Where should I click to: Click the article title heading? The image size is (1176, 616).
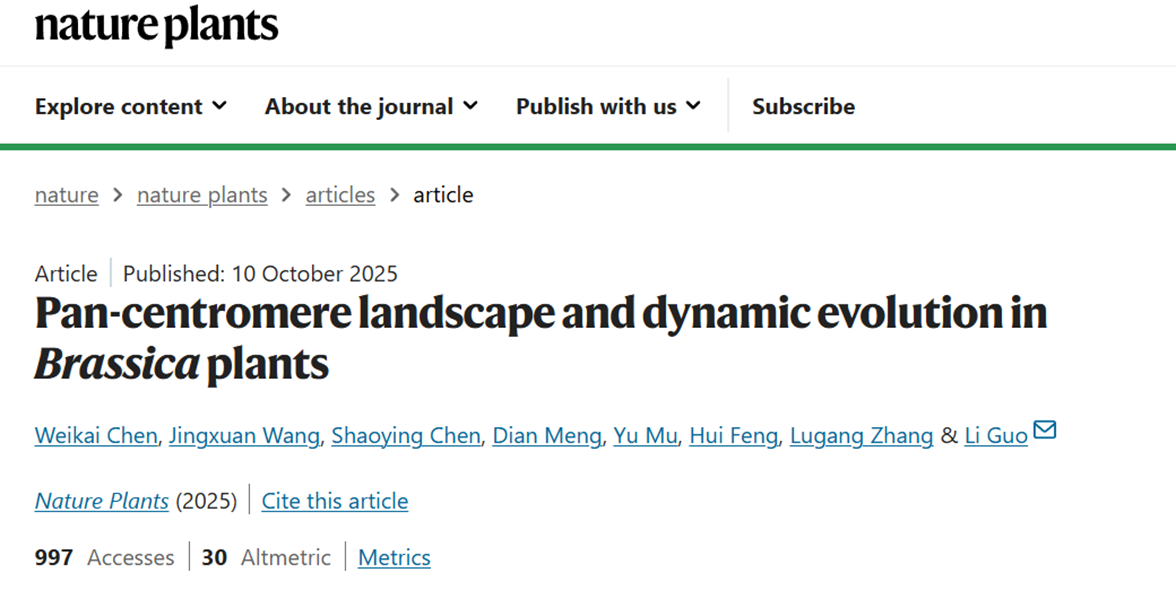[x=540, y=337]
